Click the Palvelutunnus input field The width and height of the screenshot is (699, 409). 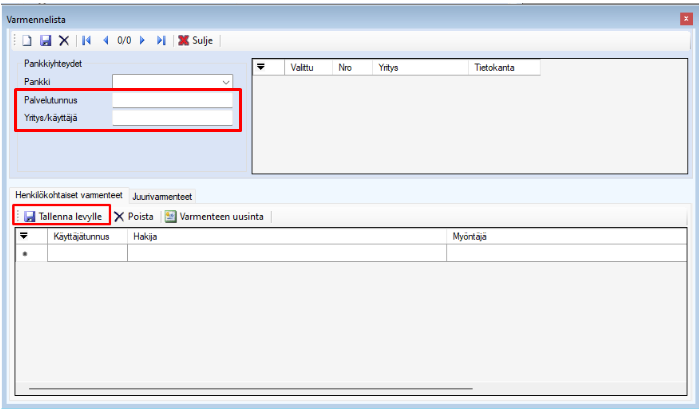point(172,100)
